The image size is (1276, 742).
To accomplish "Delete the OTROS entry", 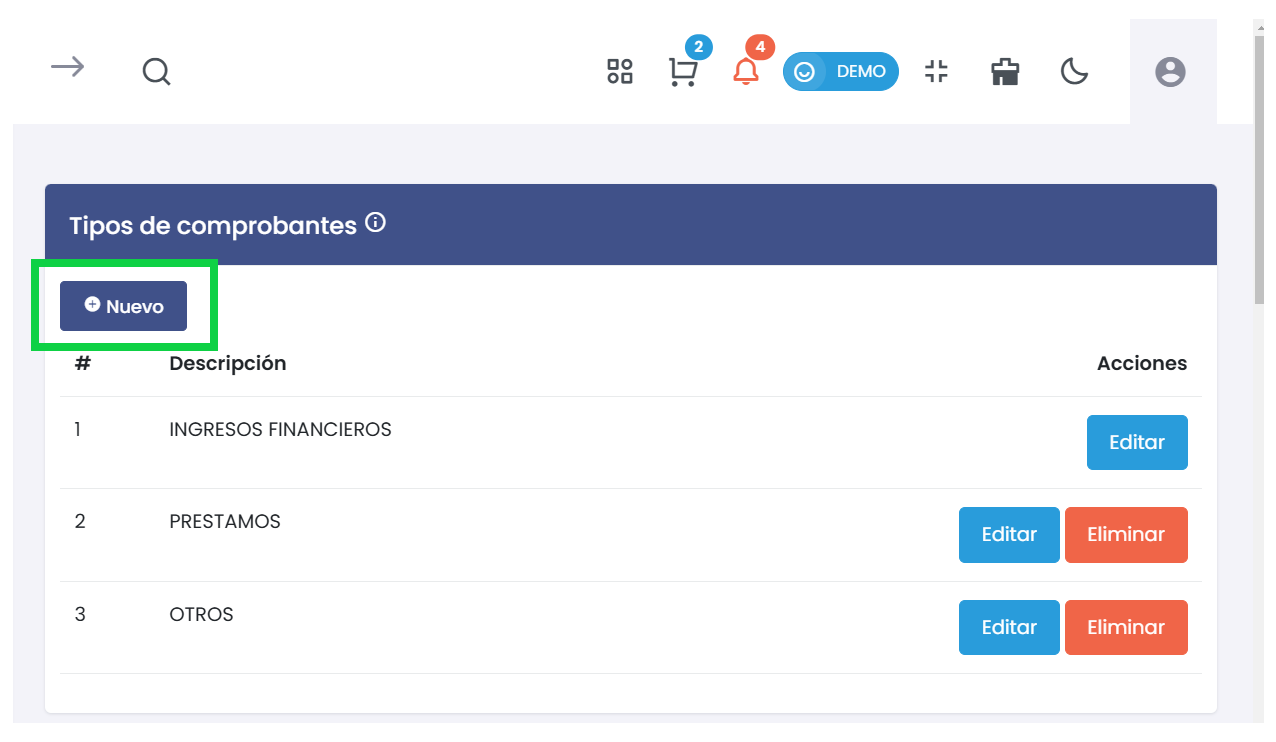I will click(1126, 627).
